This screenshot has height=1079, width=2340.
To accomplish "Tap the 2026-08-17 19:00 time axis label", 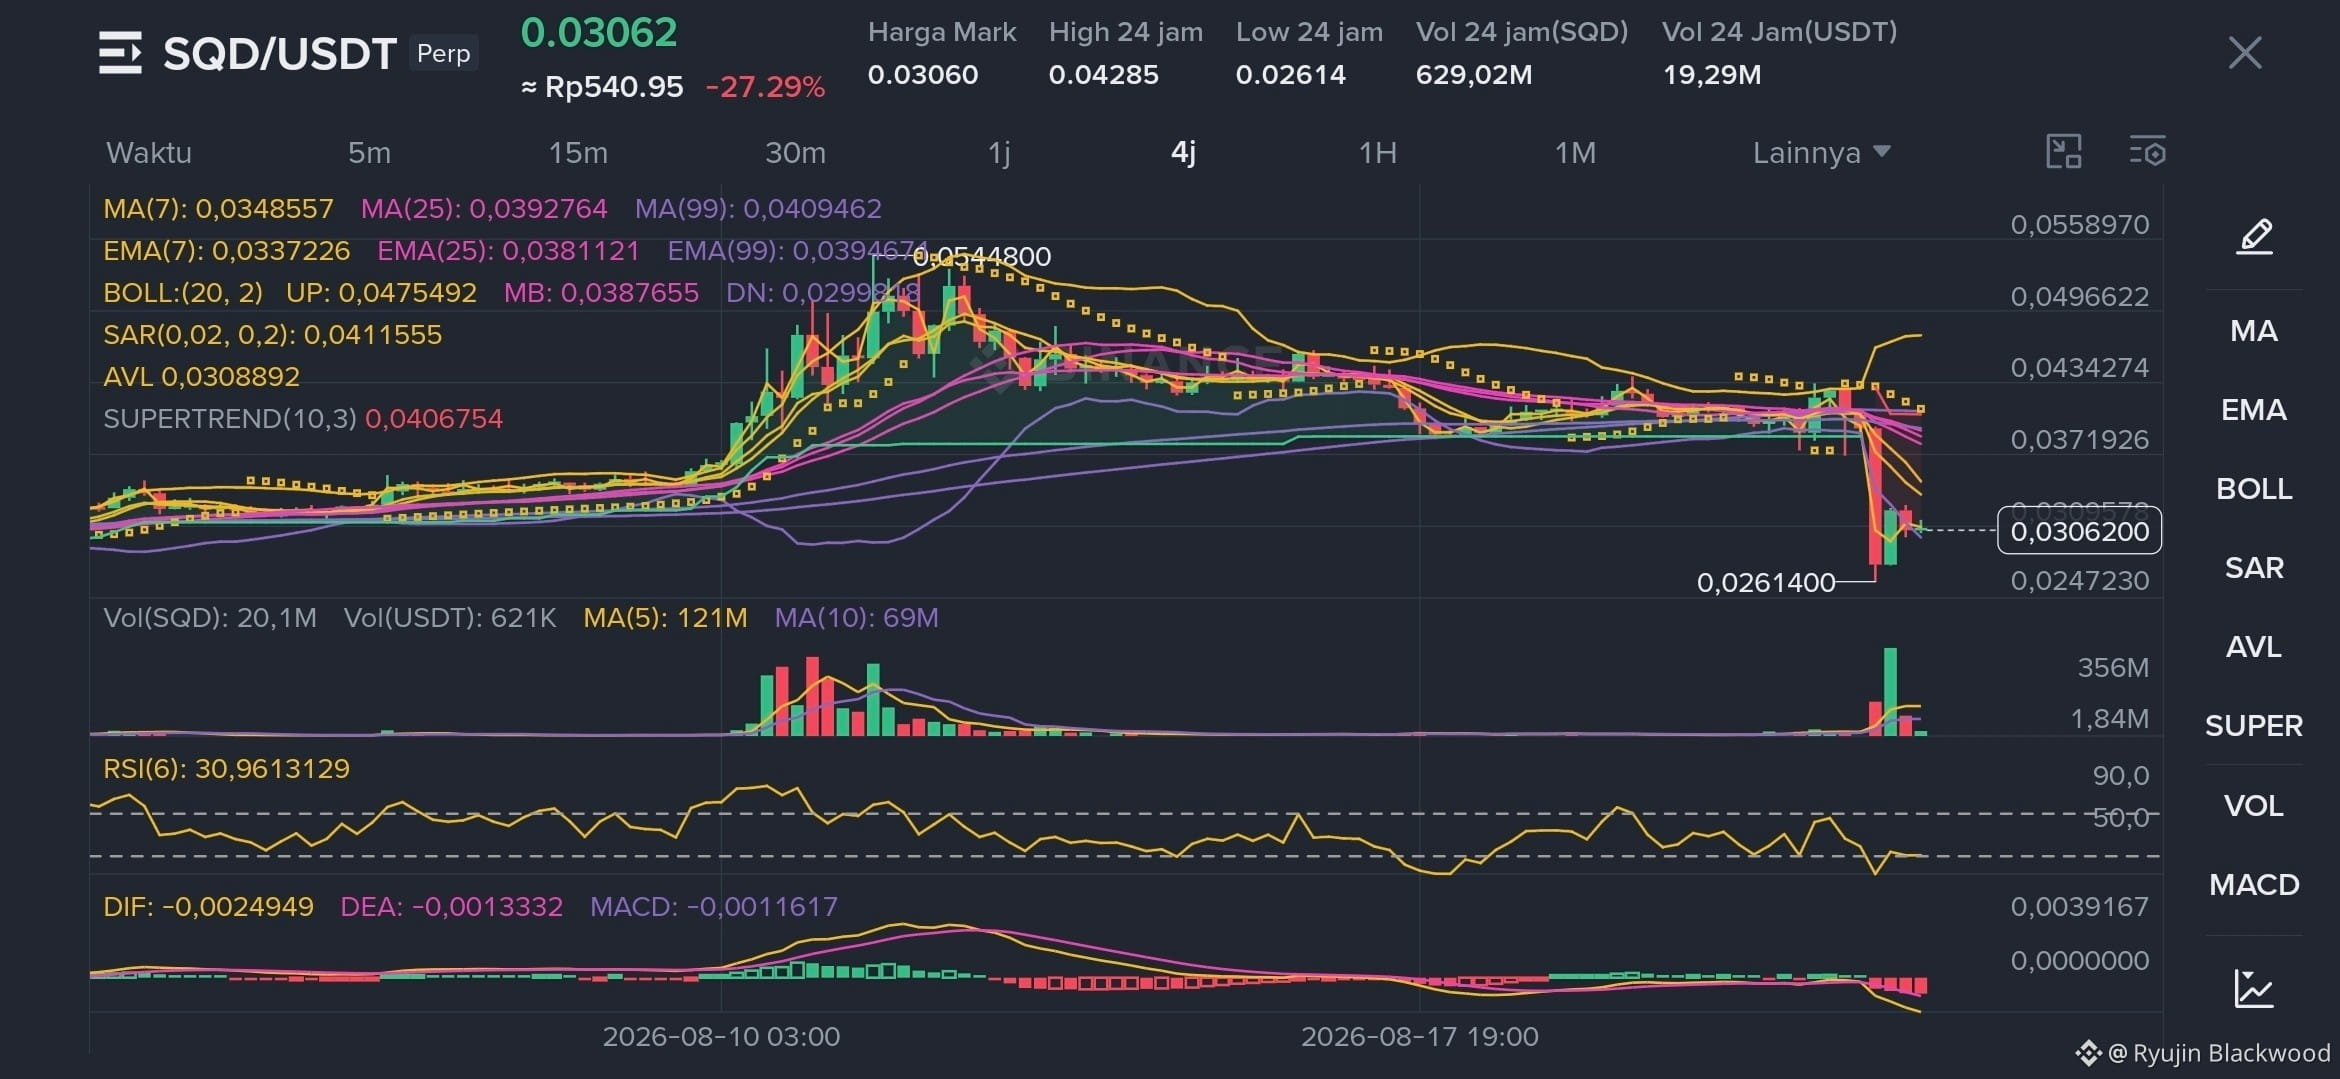I will click(x=1419, y=1037).
